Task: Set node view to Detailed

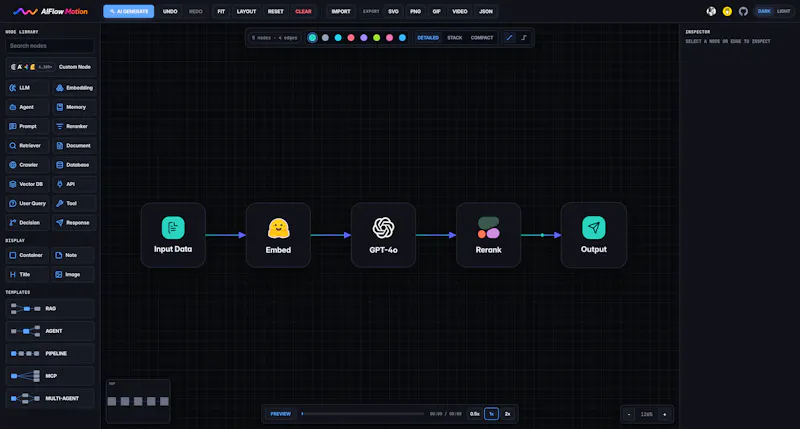Action: click(428, 38)
